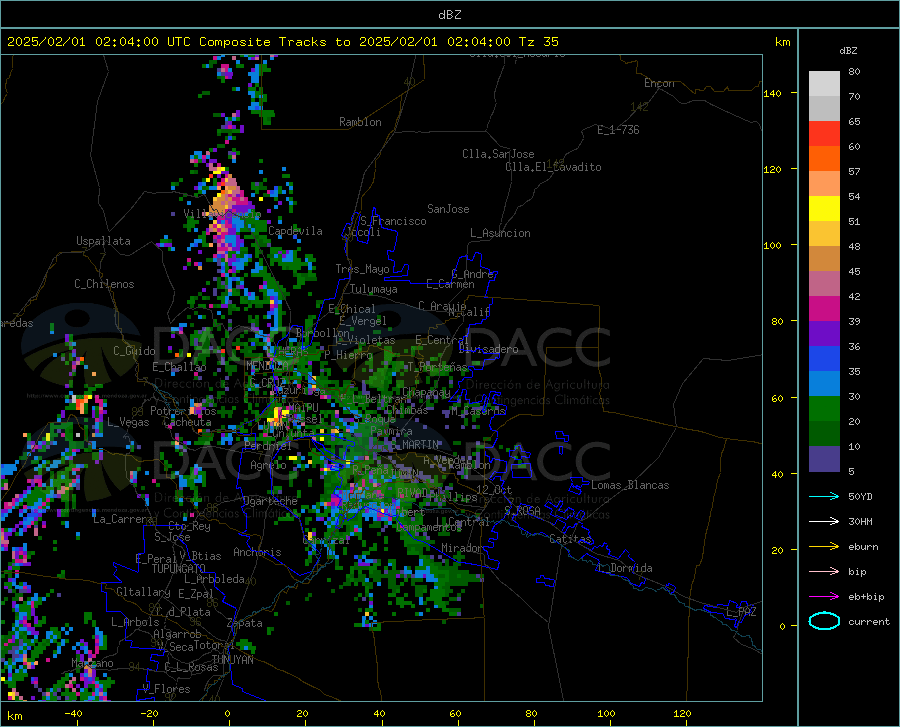Viewport: 900px width, 727px height.
Task: Click the 'C_Guido' map label
Action: point(134,351)
